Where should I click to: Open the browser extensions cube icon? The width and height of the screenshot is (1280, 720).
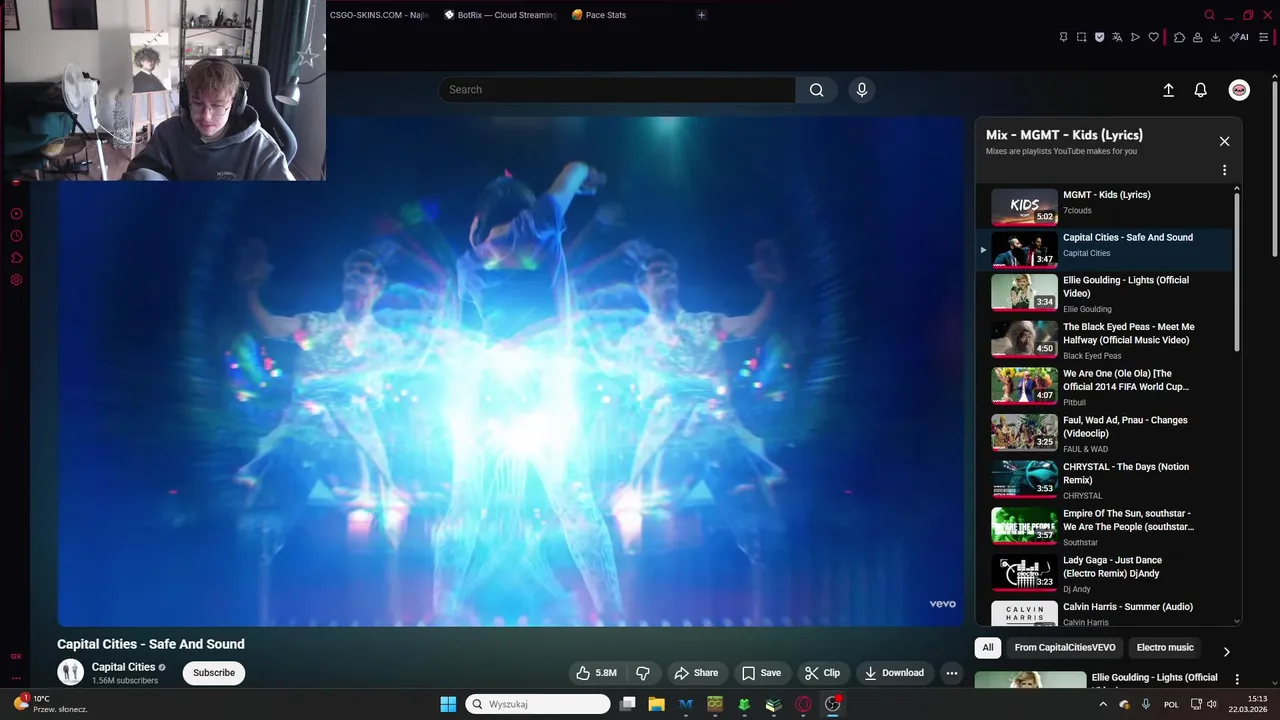click(x=1179, y=37)
